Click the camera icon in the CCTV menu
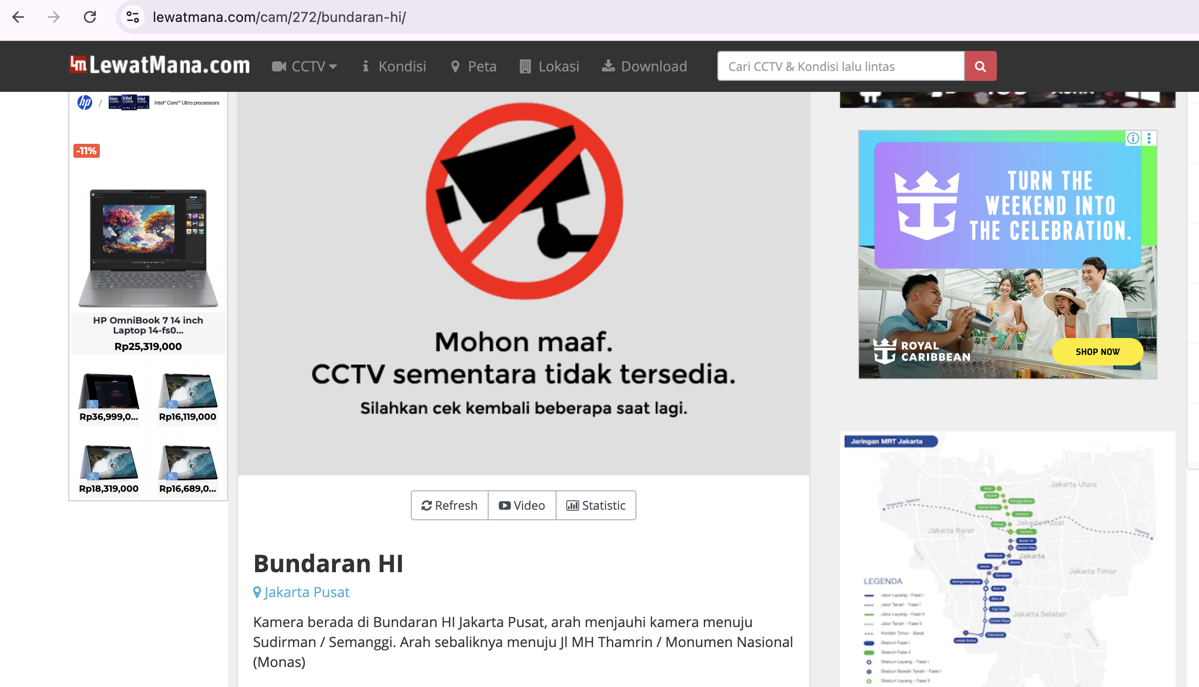 (x=279, y=67)
